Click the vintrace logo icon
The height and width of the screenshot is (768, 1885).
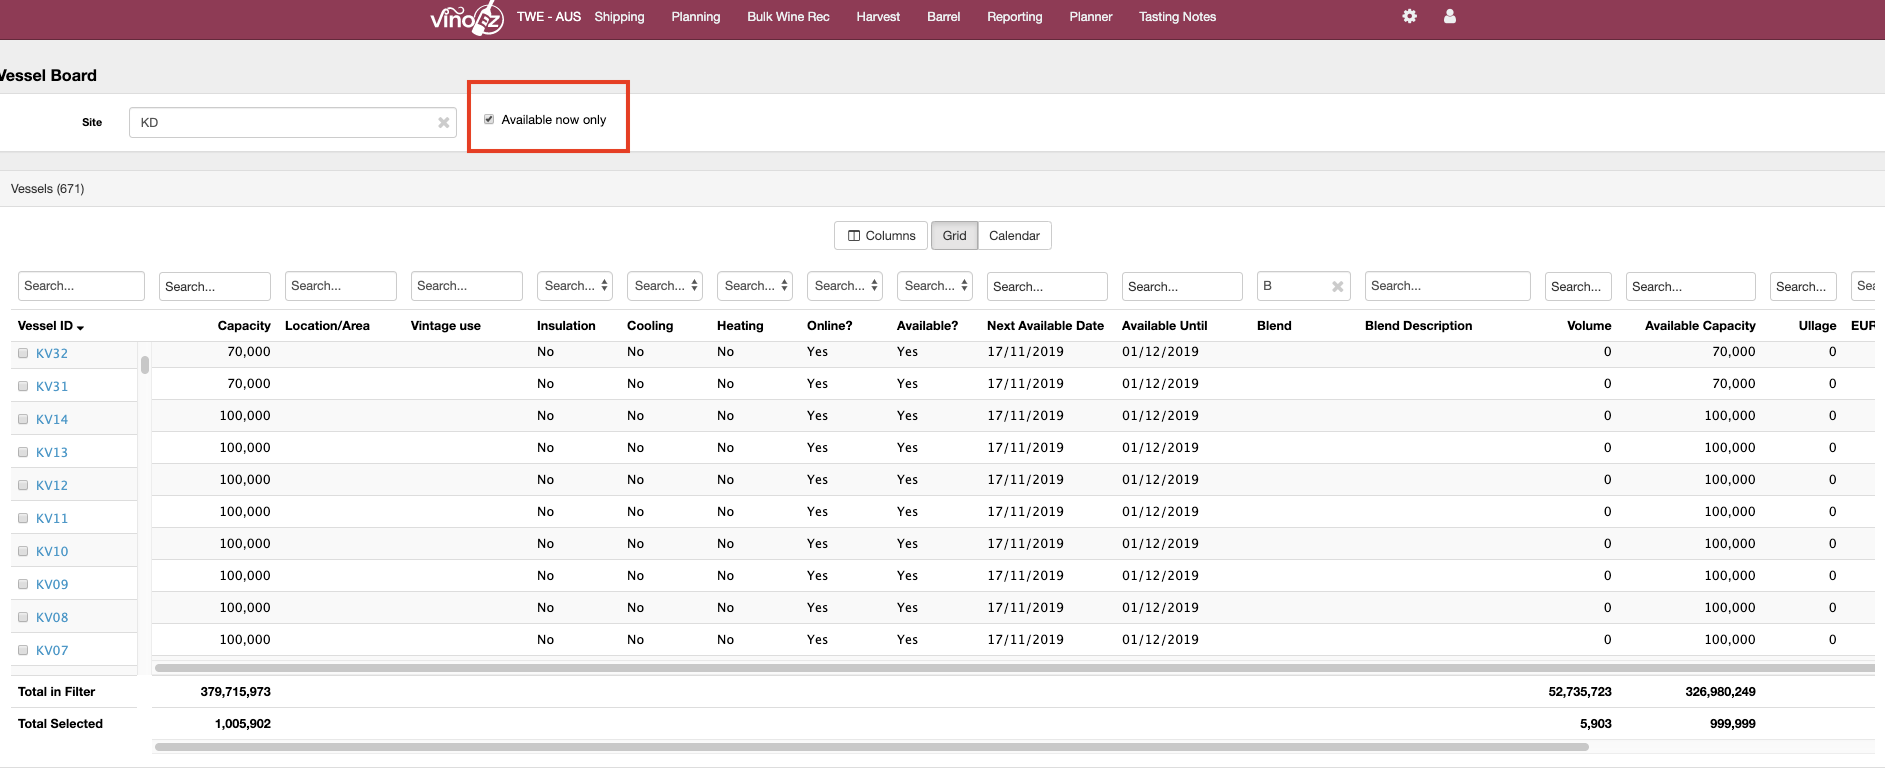pos(467,18)
